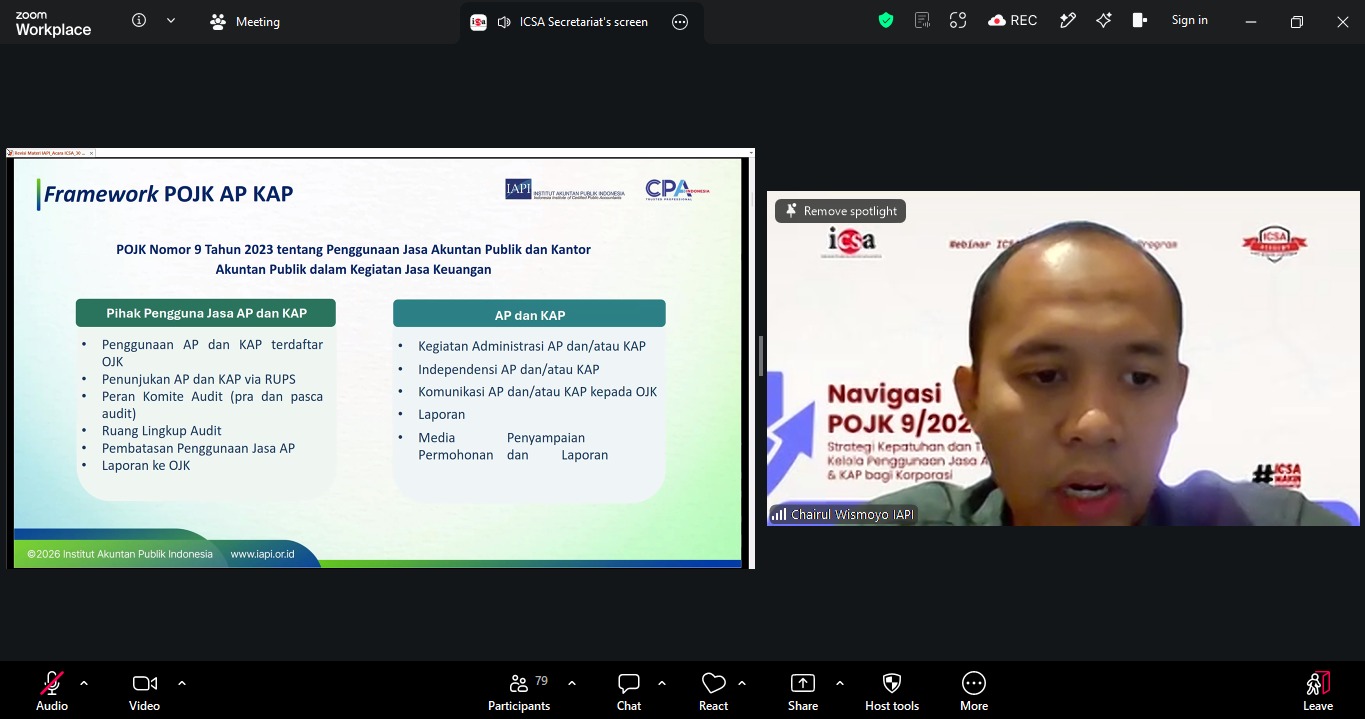Viewport: 1365px width, 719px height.
Task: Expand the React options caret
Action: tap(742, 683)
